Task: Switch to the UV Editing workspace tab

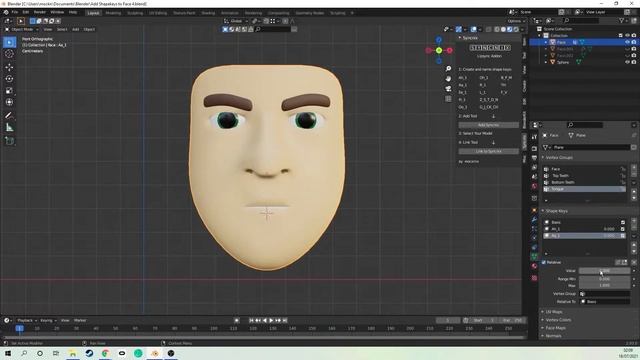Action: tap(158, 13)
